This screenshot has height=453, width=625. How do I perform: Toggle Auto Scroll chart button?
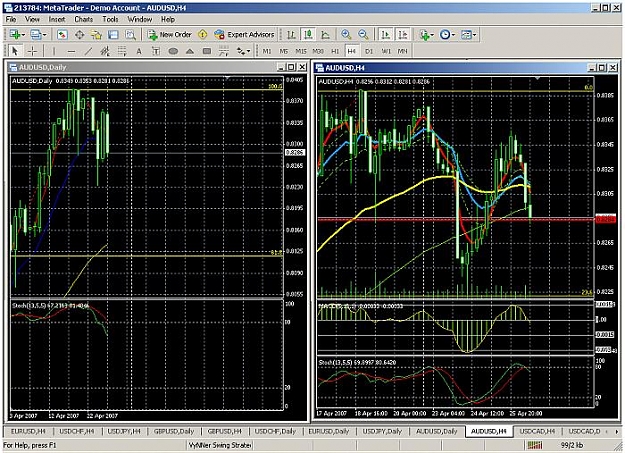click(x=385, y=35)
